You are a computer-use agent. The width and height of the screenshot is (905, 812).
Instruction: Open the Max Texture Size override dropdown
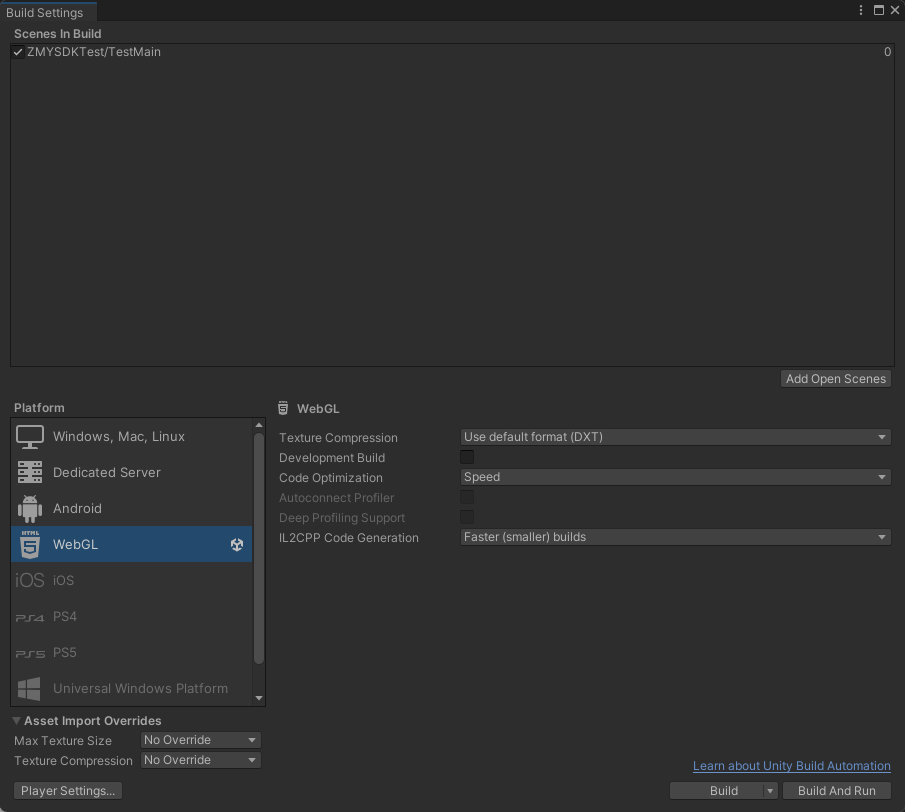[200, 740]
